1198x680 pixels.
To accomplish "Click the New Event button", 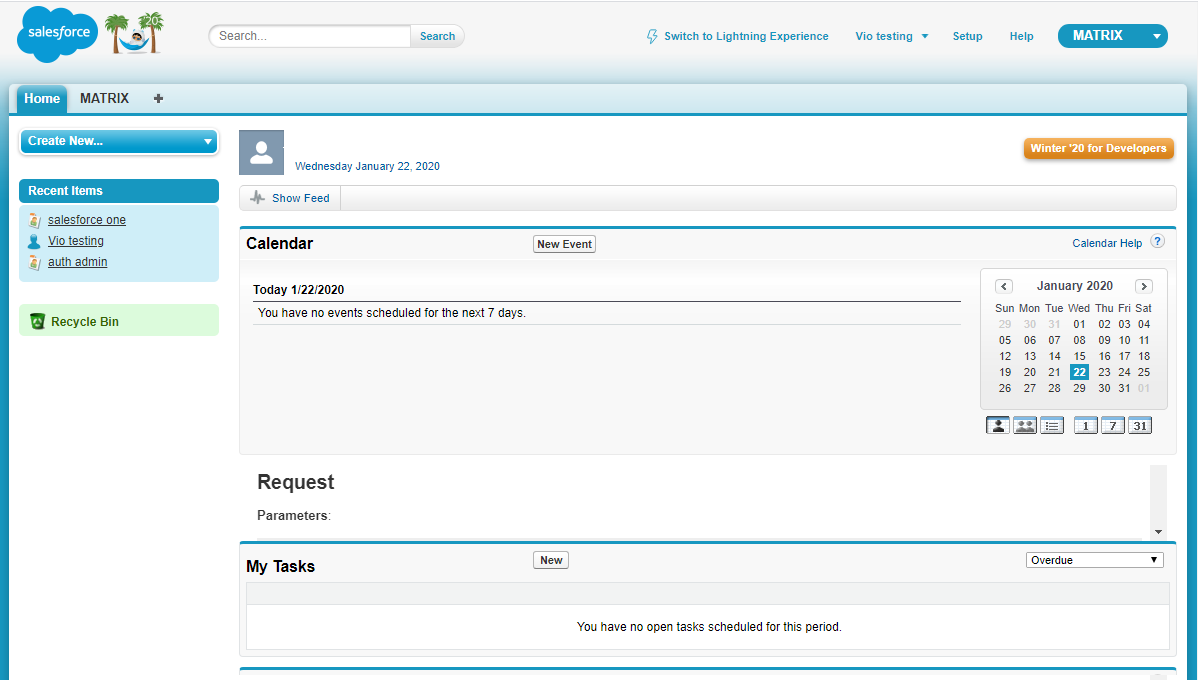I will tap(564, 244).
